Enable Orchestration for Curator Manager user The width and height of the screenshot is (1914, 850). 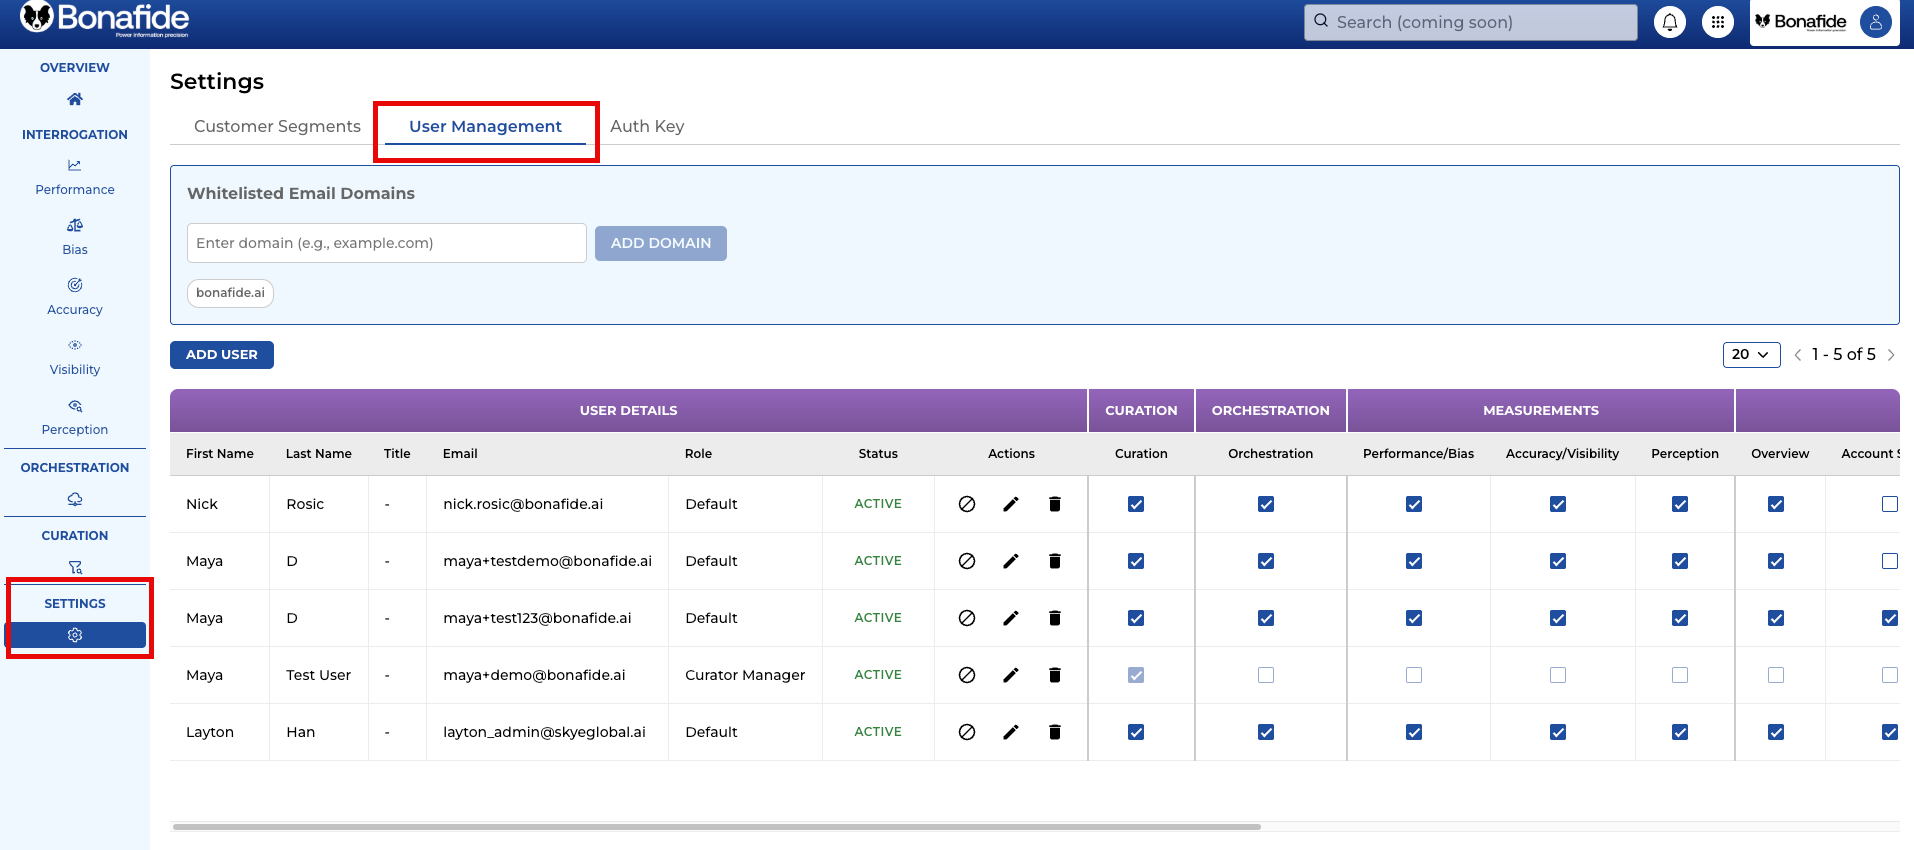coord(1266,675)
